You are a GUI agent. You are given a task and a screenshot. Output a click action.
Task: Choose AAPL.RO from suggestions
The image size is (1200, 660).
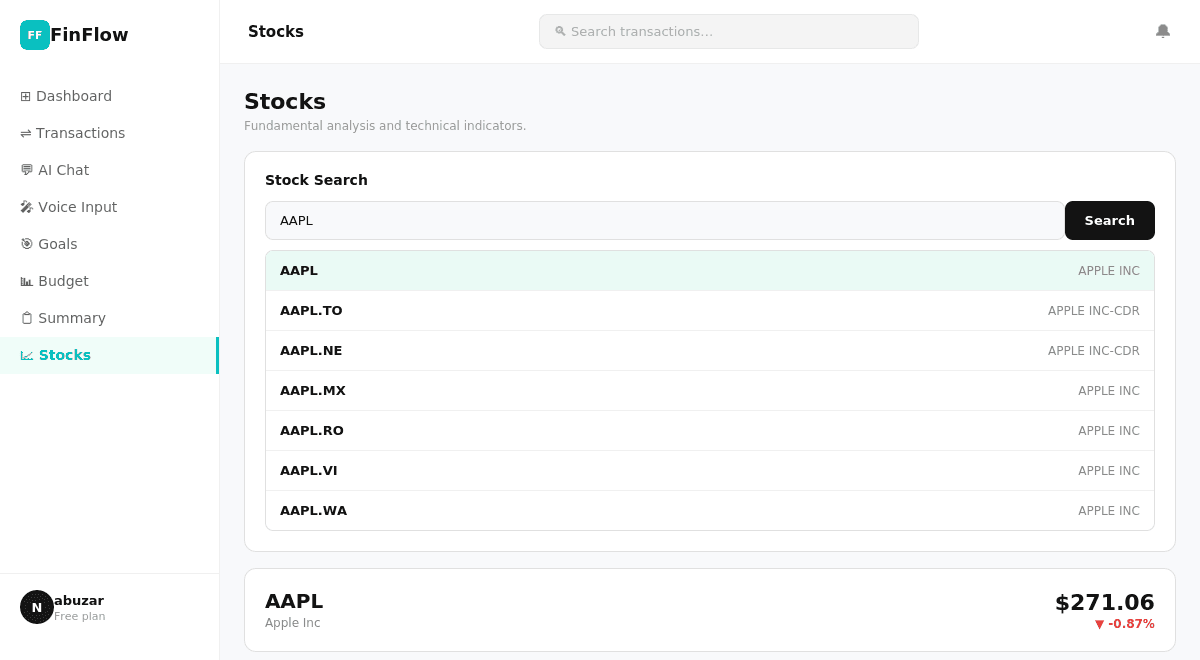click(710, 431)
